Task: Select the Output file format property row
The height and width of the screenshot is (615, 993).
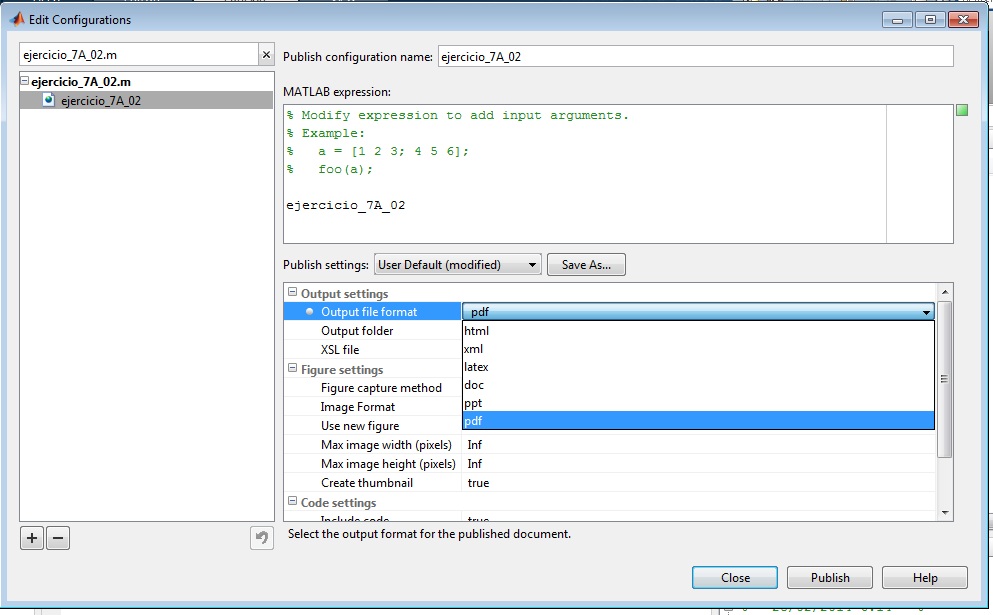Action: coord(372,312)
